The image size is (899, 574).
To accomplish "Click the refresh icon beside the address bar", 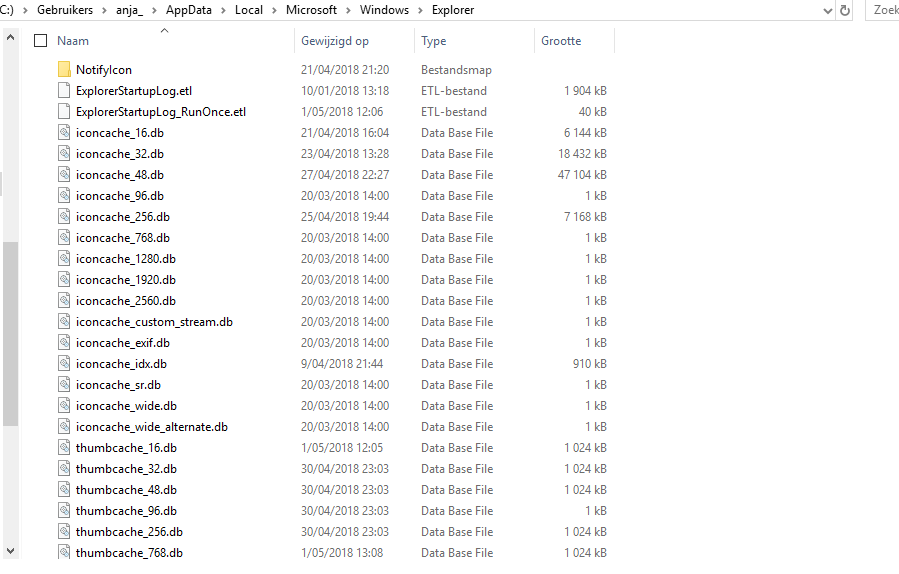I will point(845,10).
